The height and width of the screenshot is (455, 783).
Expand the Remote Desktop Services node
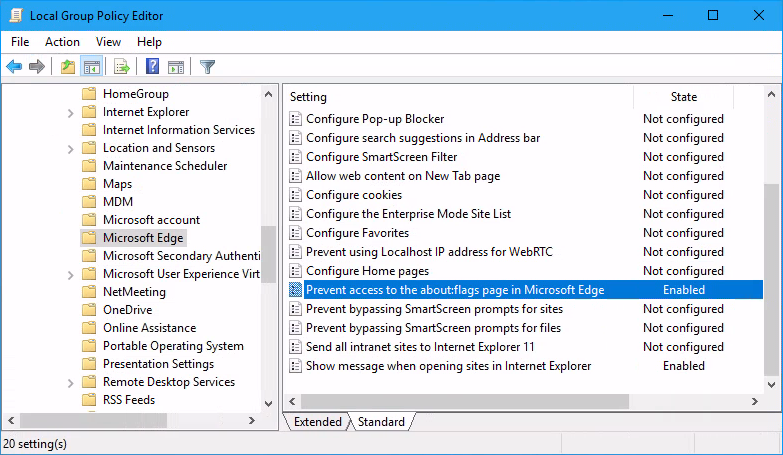click(70, 382)
